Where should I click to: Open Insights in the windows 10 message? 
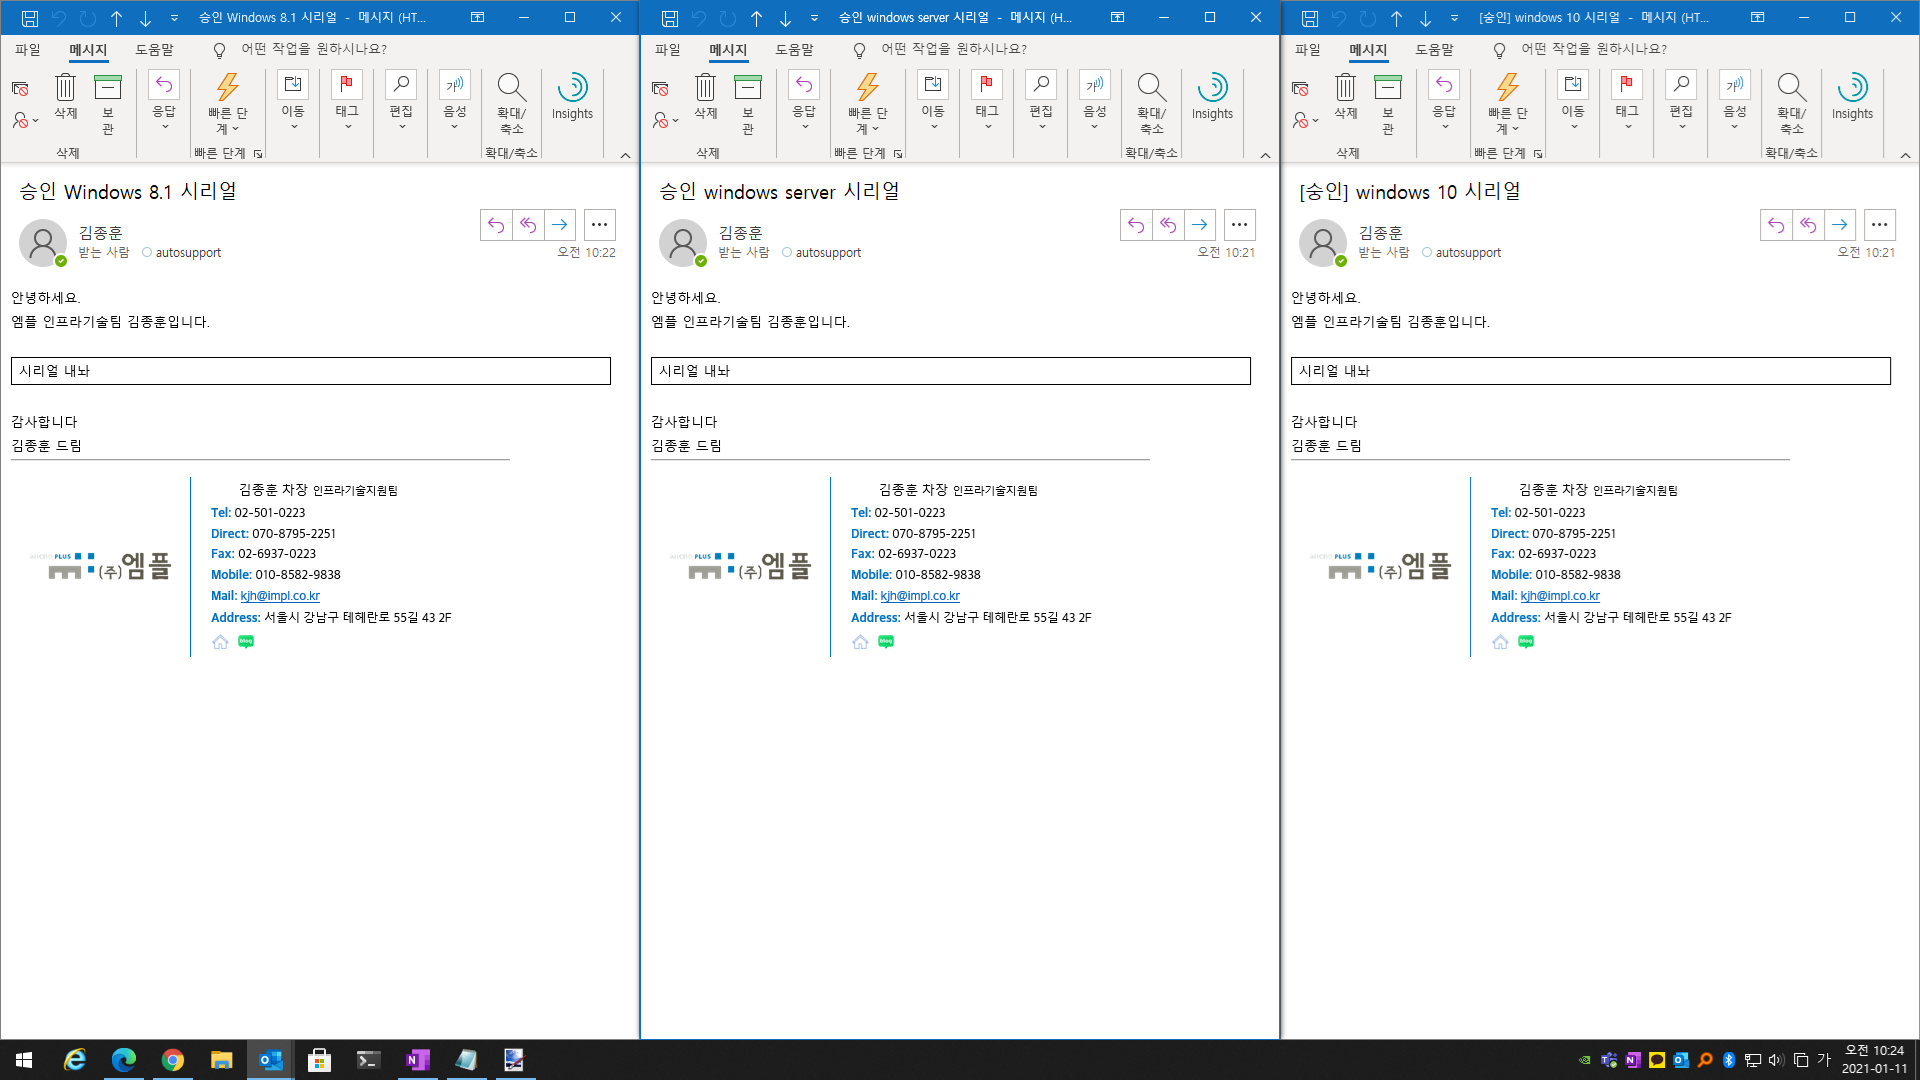coord(1852,96)
